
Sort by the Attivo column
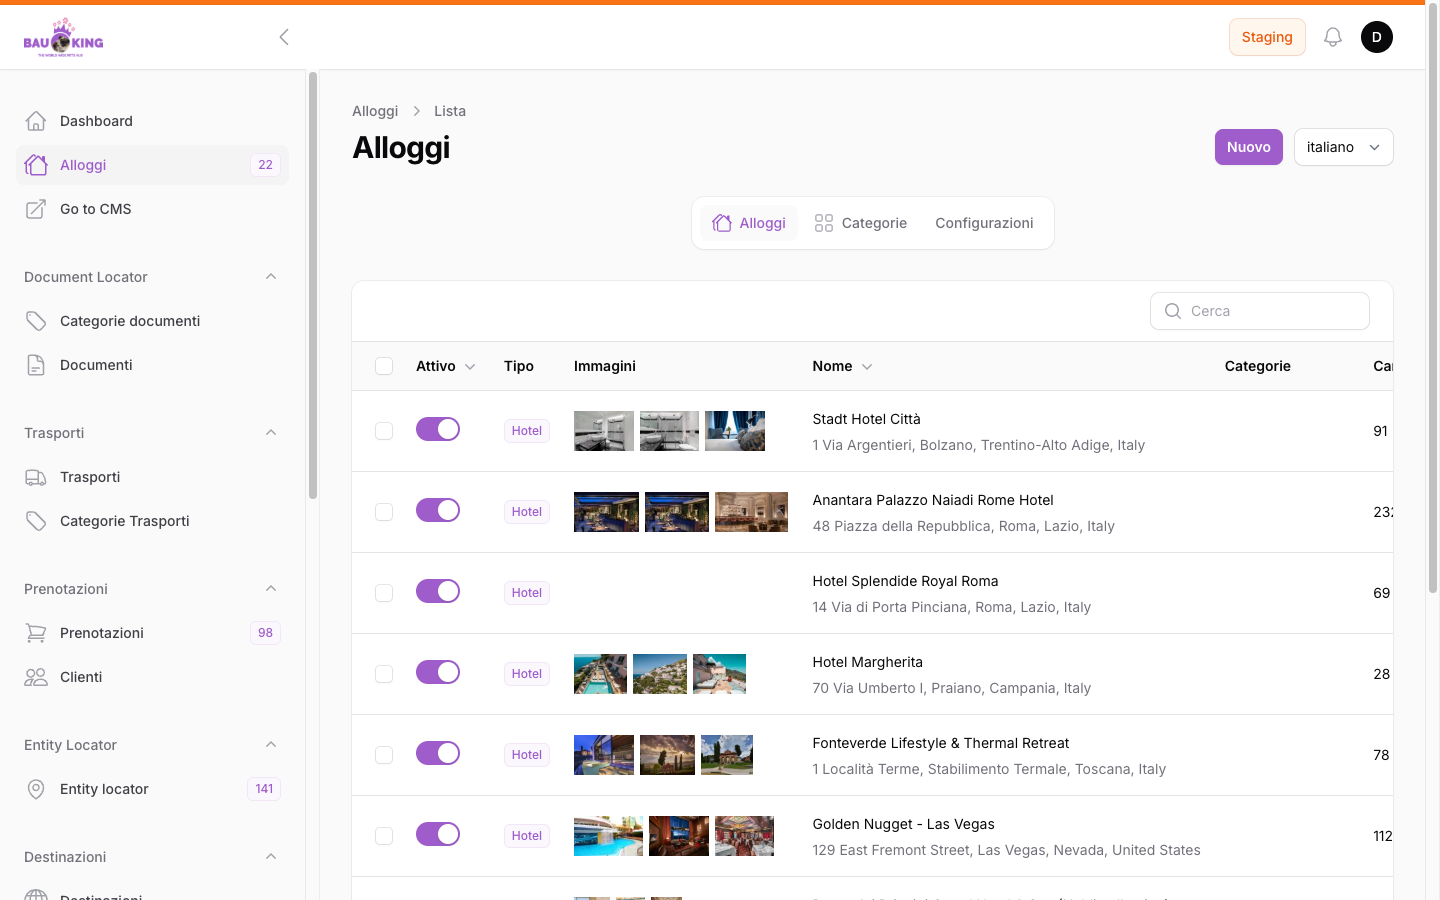pos(446,366)
